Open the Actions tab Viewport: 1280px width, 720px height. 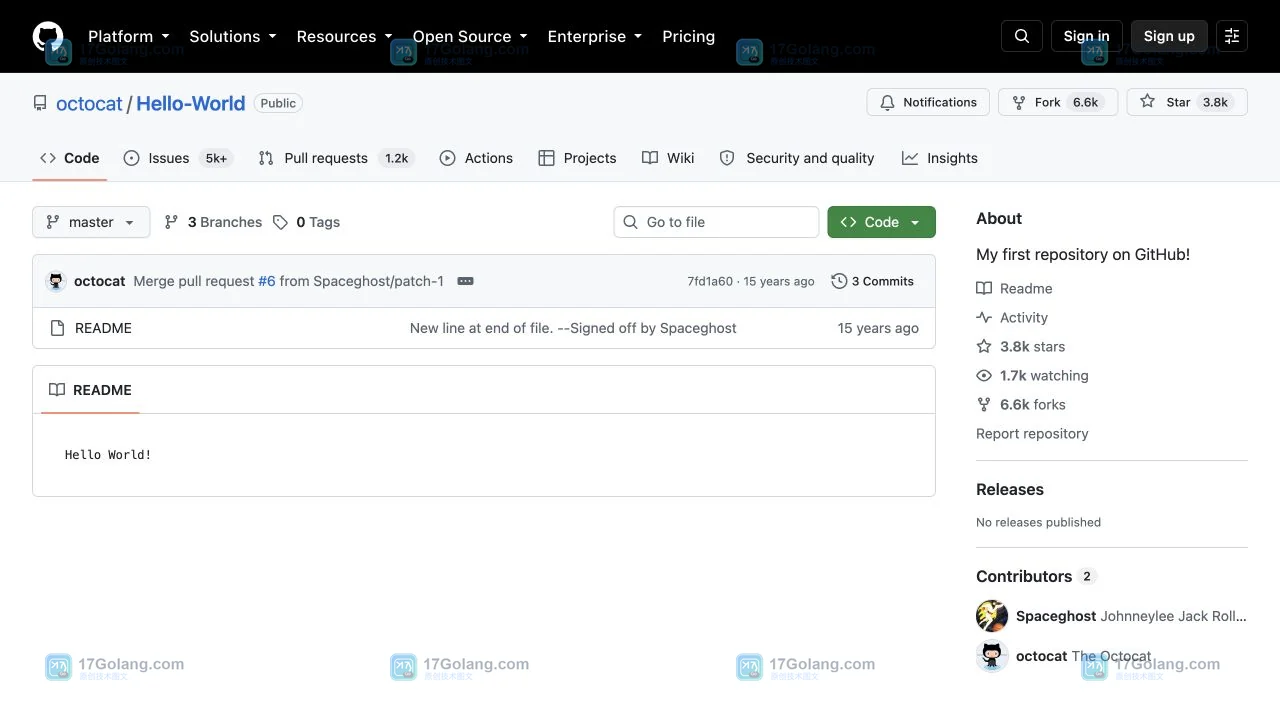[476, 158]
